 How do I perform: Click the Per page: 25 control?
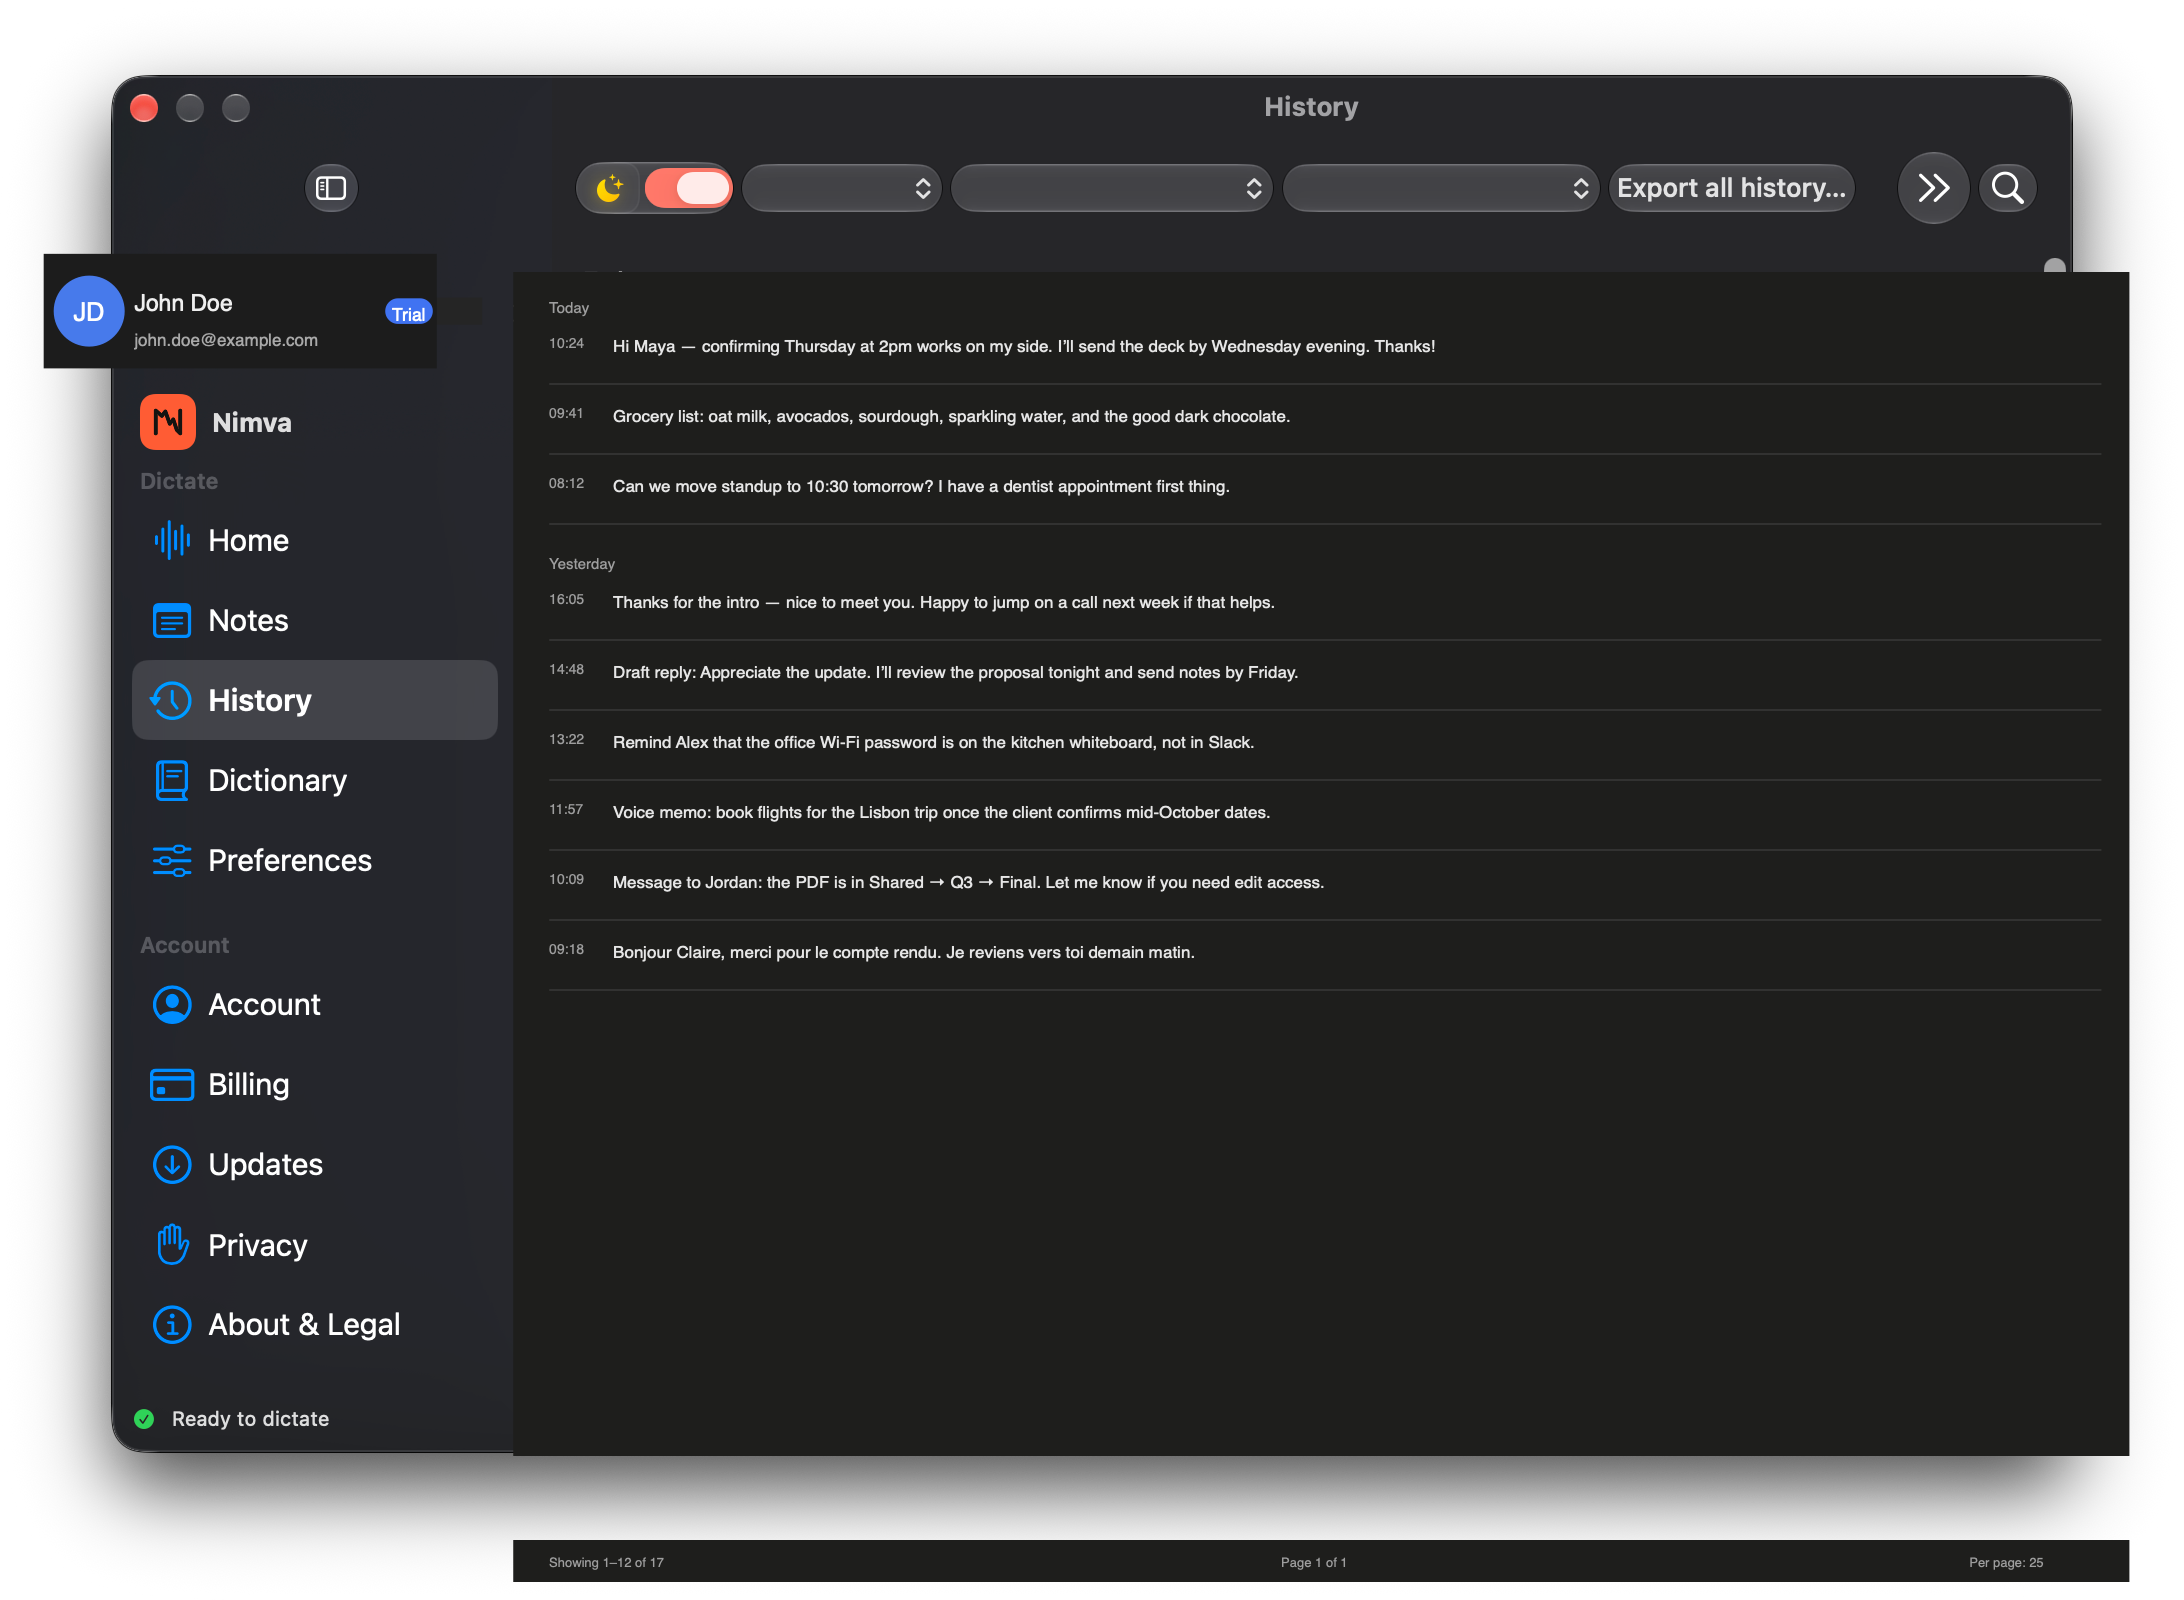click(2006, 1562)
